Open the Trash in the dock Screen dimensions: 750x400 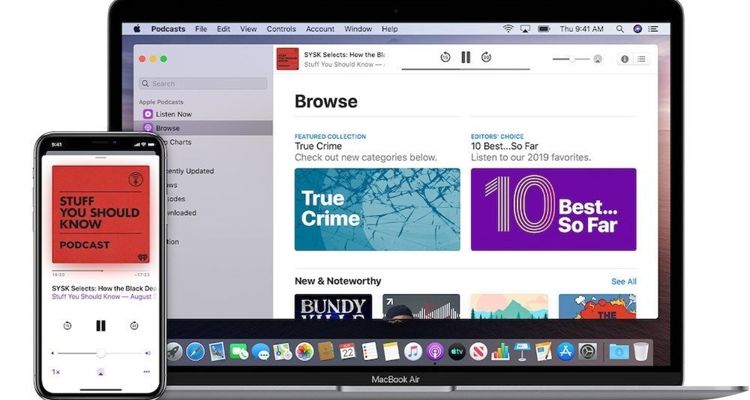pyautogui.click(x=641, y=352)
